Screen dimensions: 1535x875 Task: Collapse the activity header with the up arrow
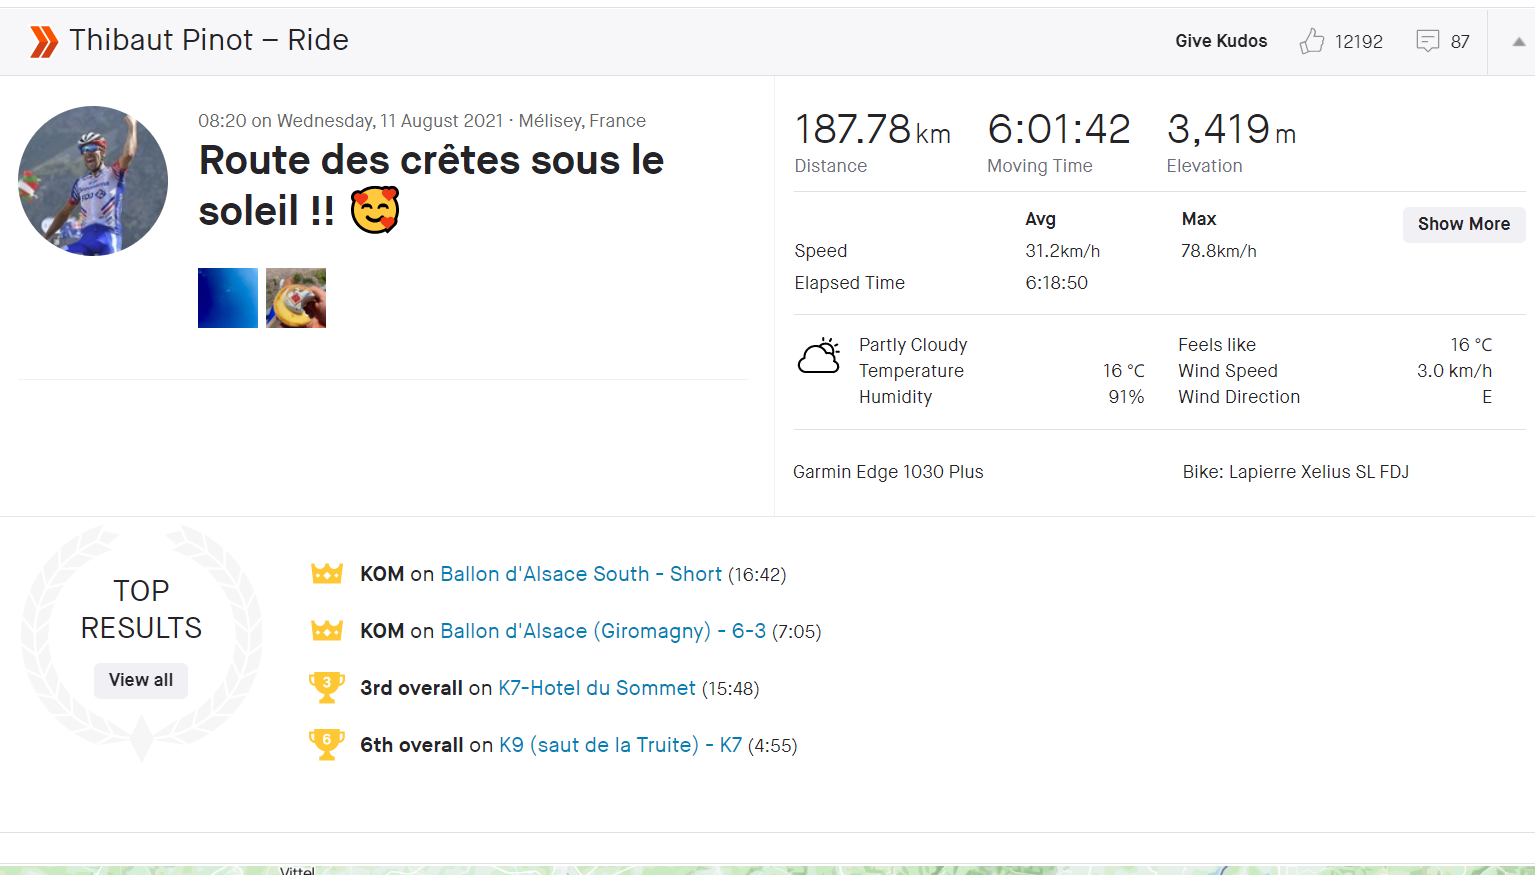[x=1518, y=42]
